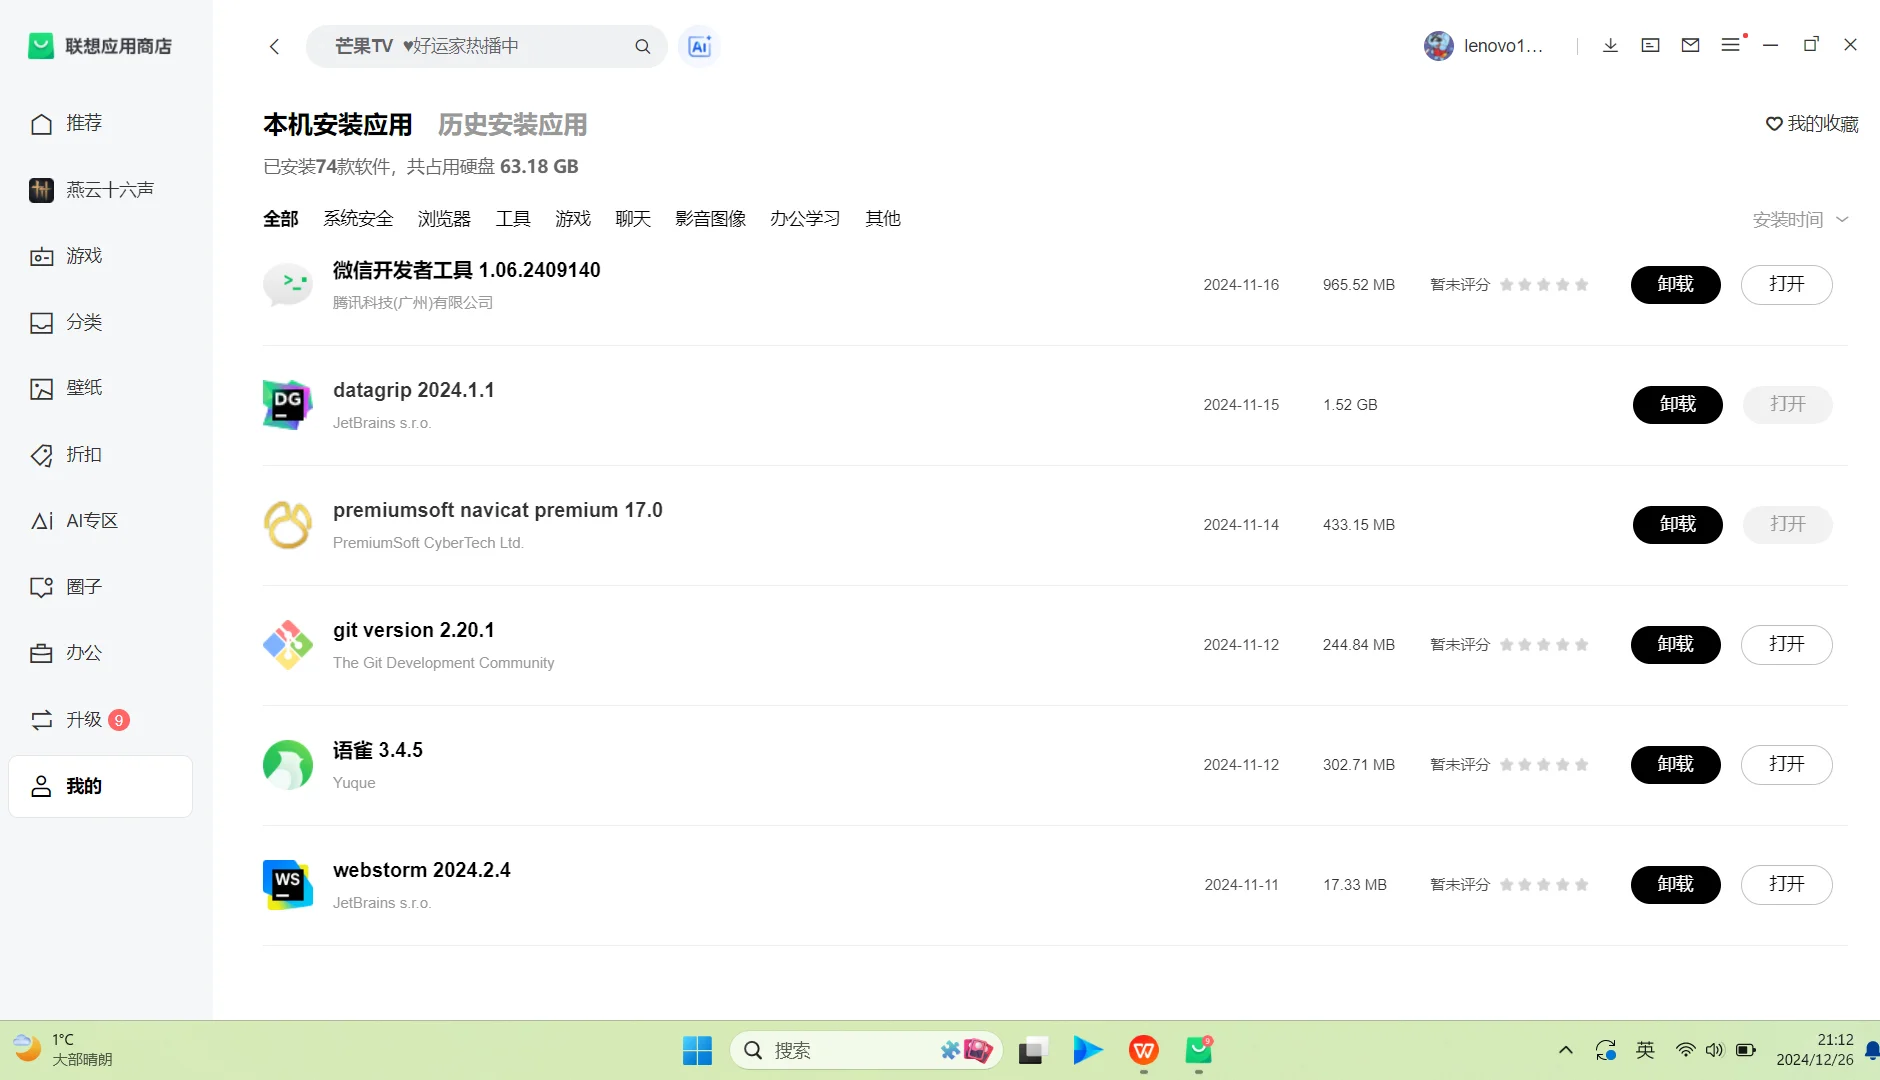Select 我的 in the sidebar
Image resolution: width=1880 pixels, height=1080 pixels.
coord(100,786)
